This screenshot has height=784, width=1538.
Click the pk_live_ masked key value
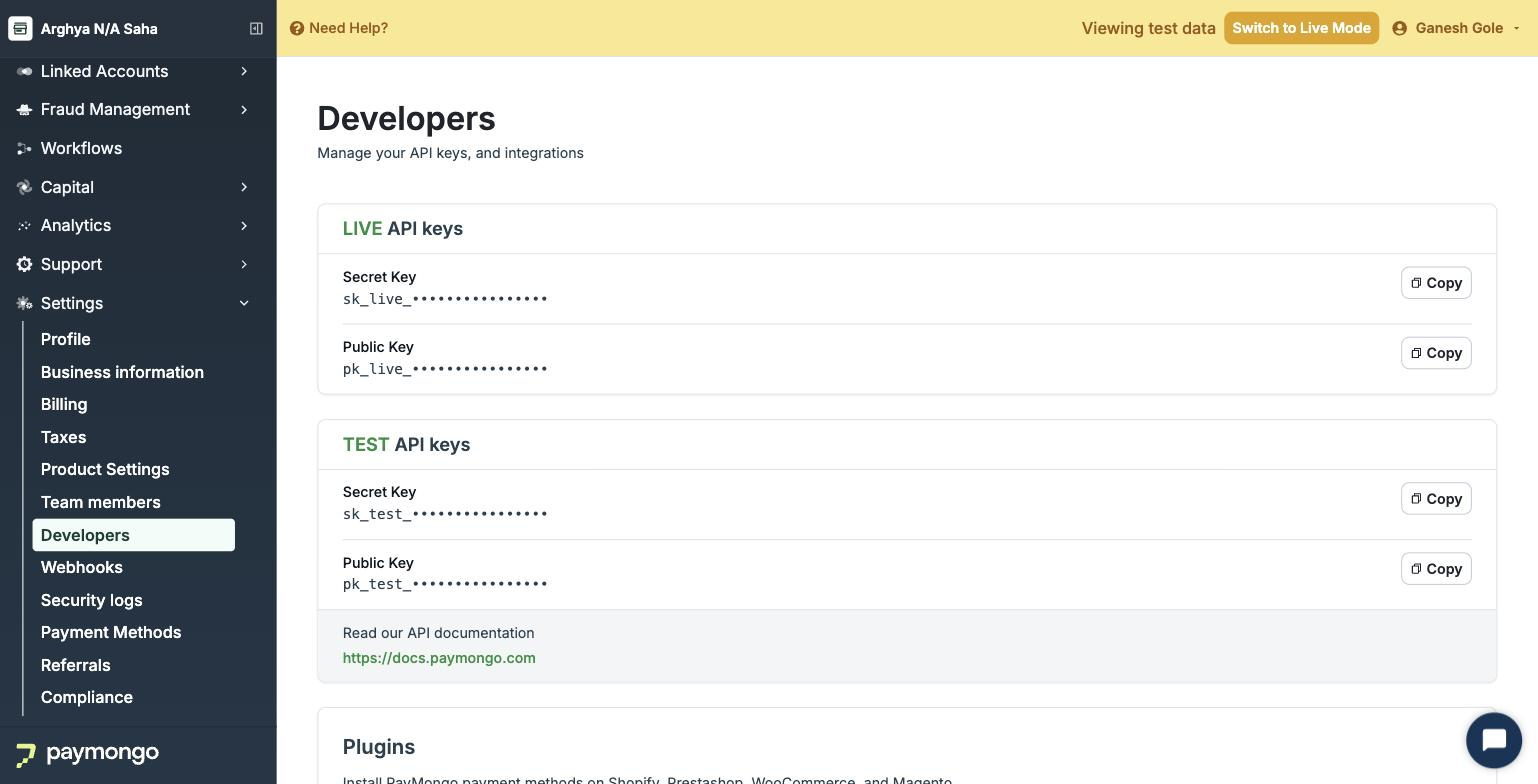tap(445, 369)
